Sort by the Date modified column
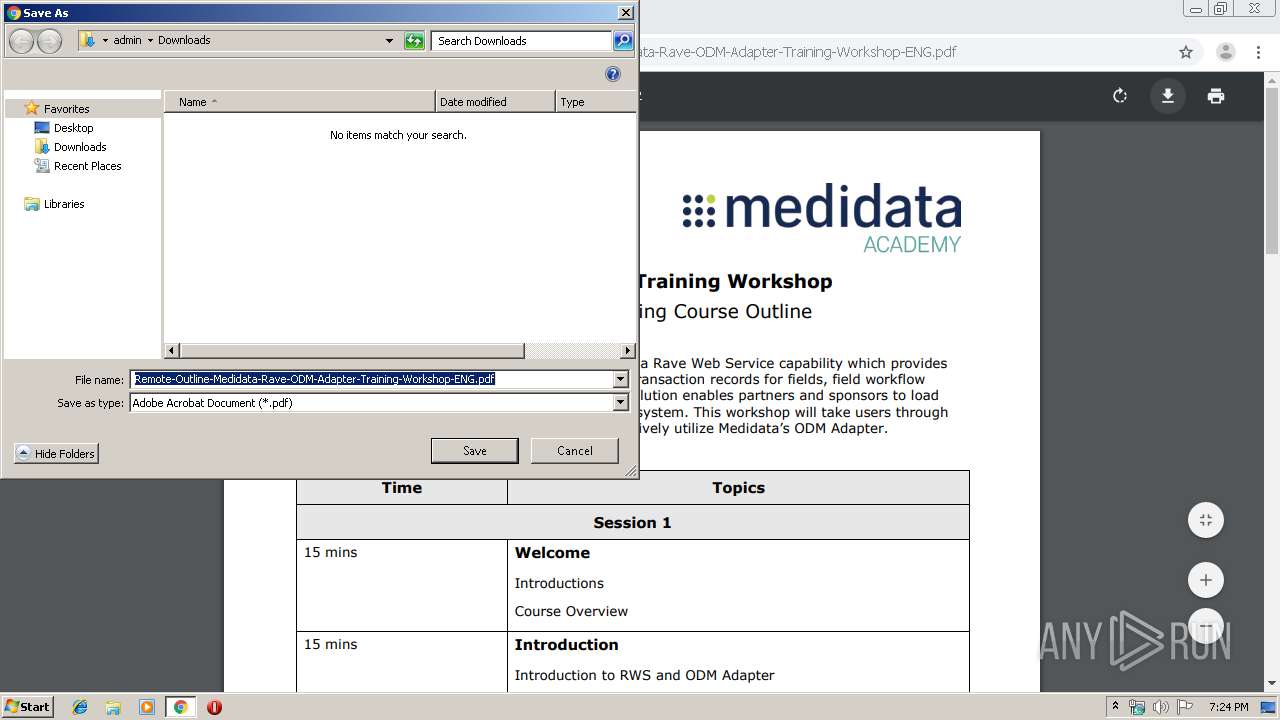The height and width of the screenshot is (720, 1280). 495,102
